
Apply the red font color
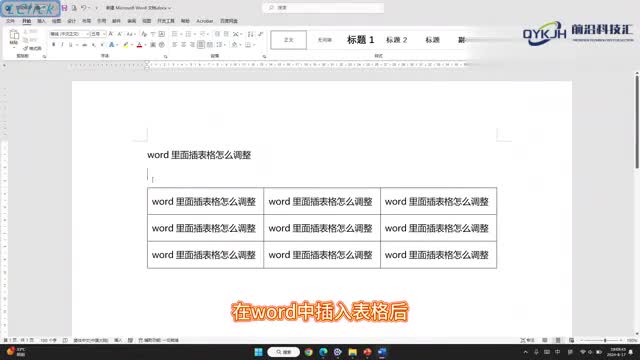point(139,44)
